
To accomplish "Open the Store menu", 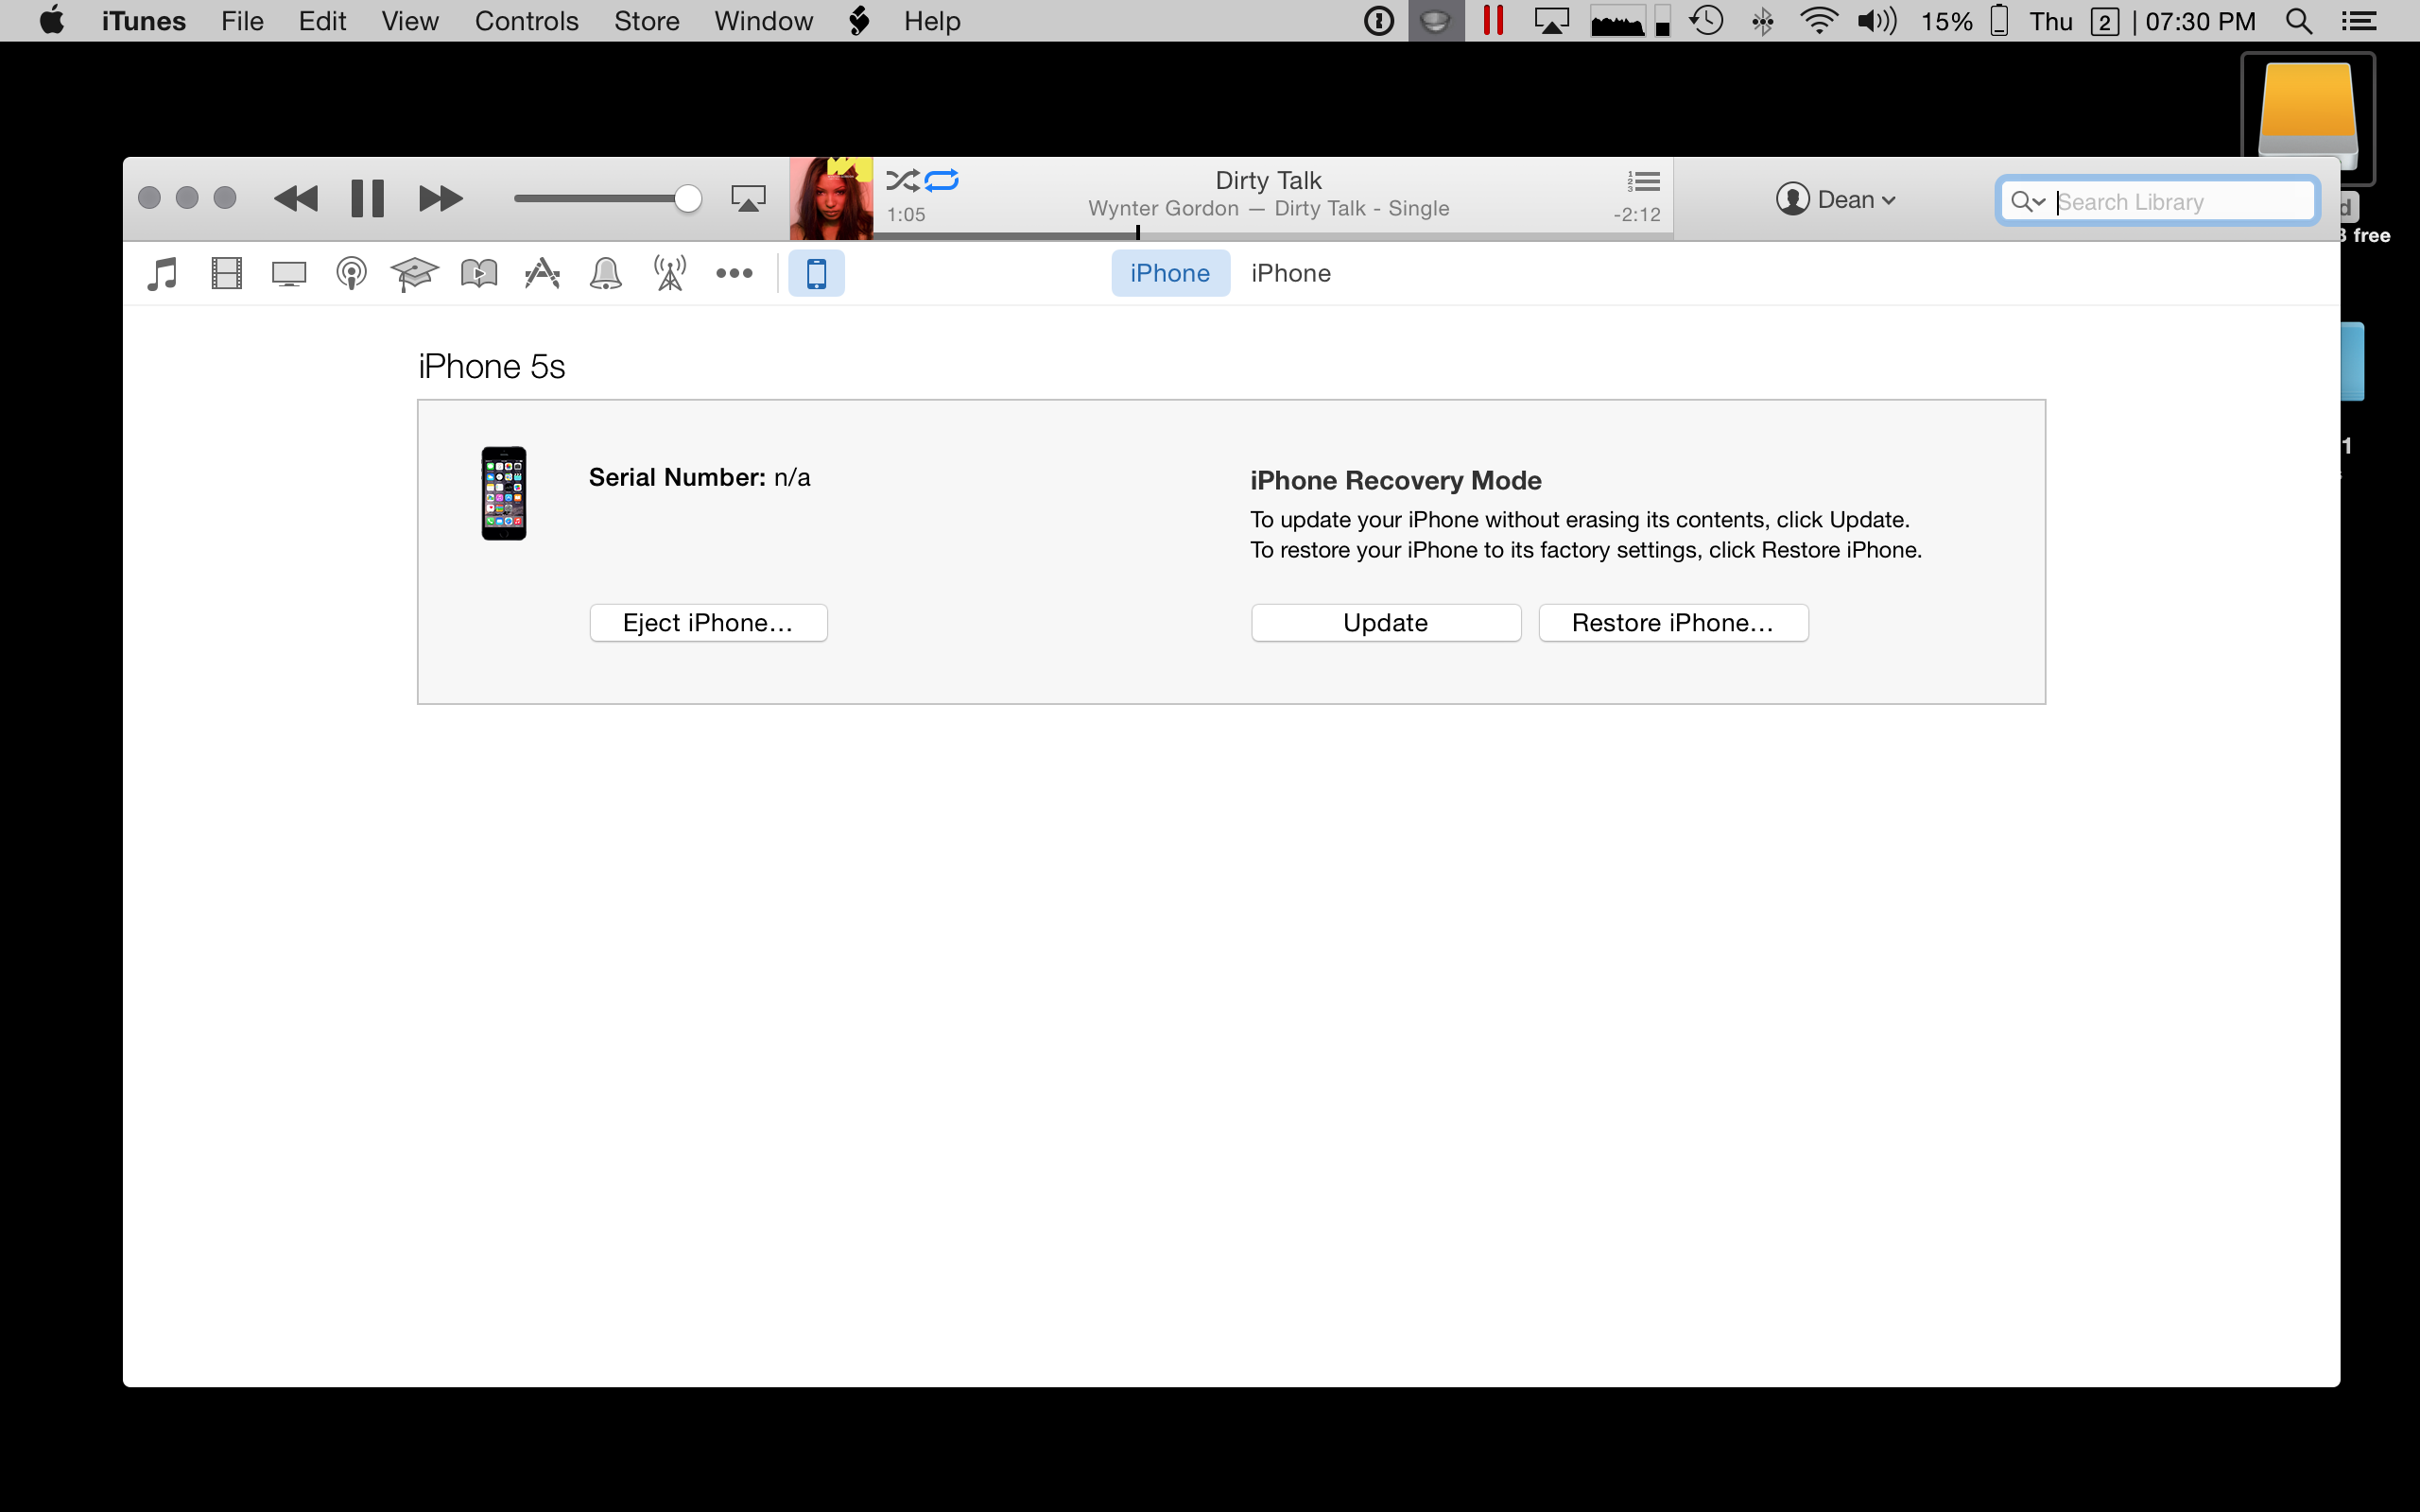I will pyautogui.click(x=646, y=21).
